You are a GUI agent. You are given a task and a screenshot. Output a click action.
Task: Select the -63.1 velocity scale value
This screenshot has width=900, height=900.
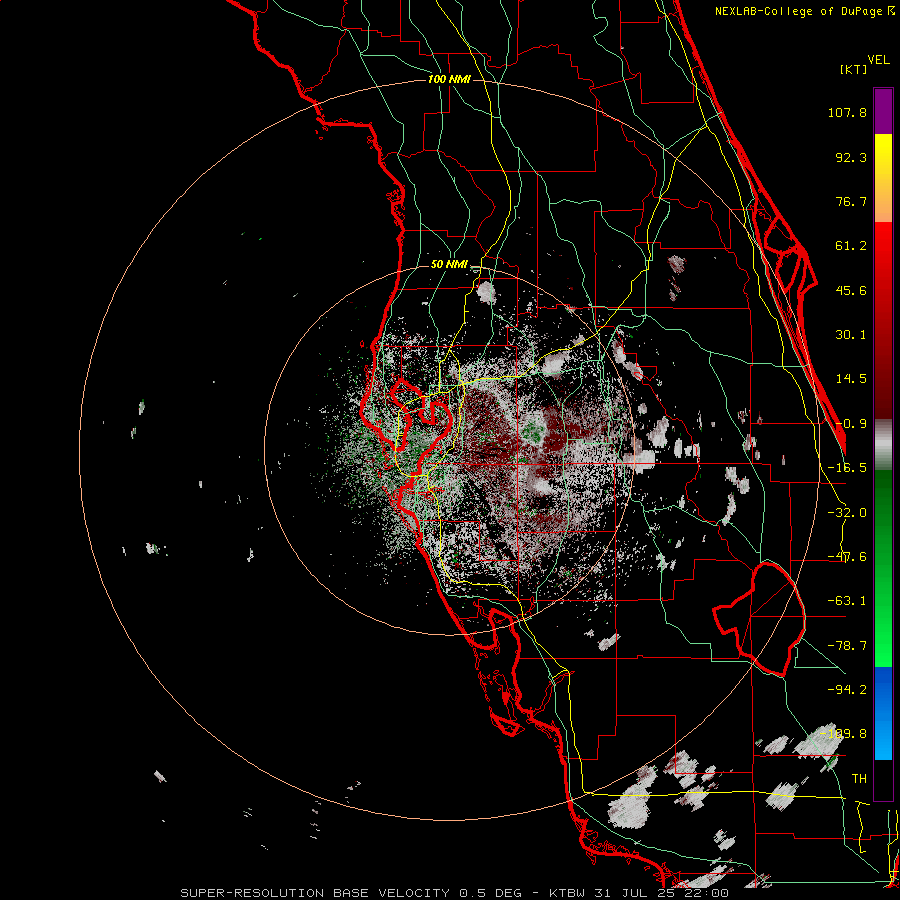pos(847,601)
